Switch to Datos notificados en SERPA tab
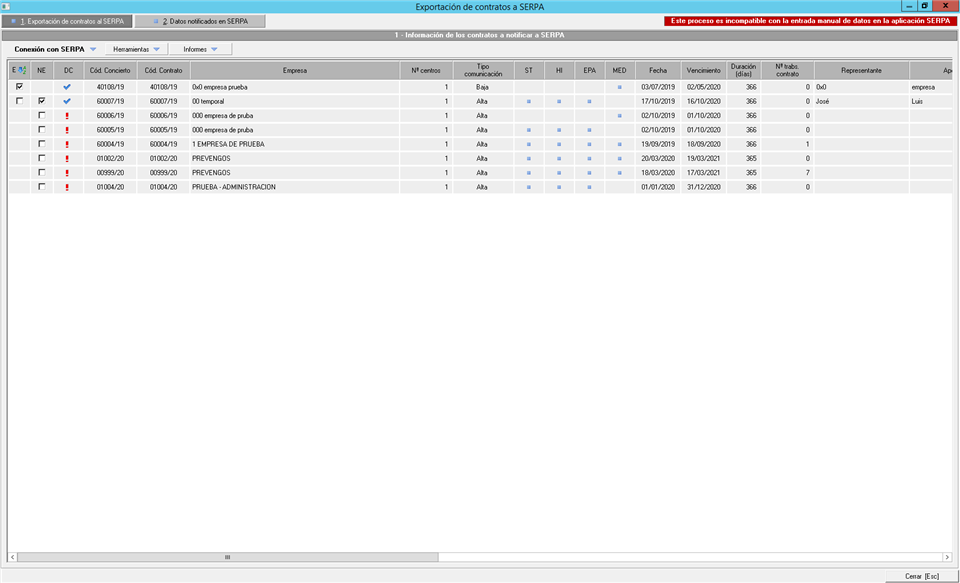 pyautogui.click(x=200, y=21)
